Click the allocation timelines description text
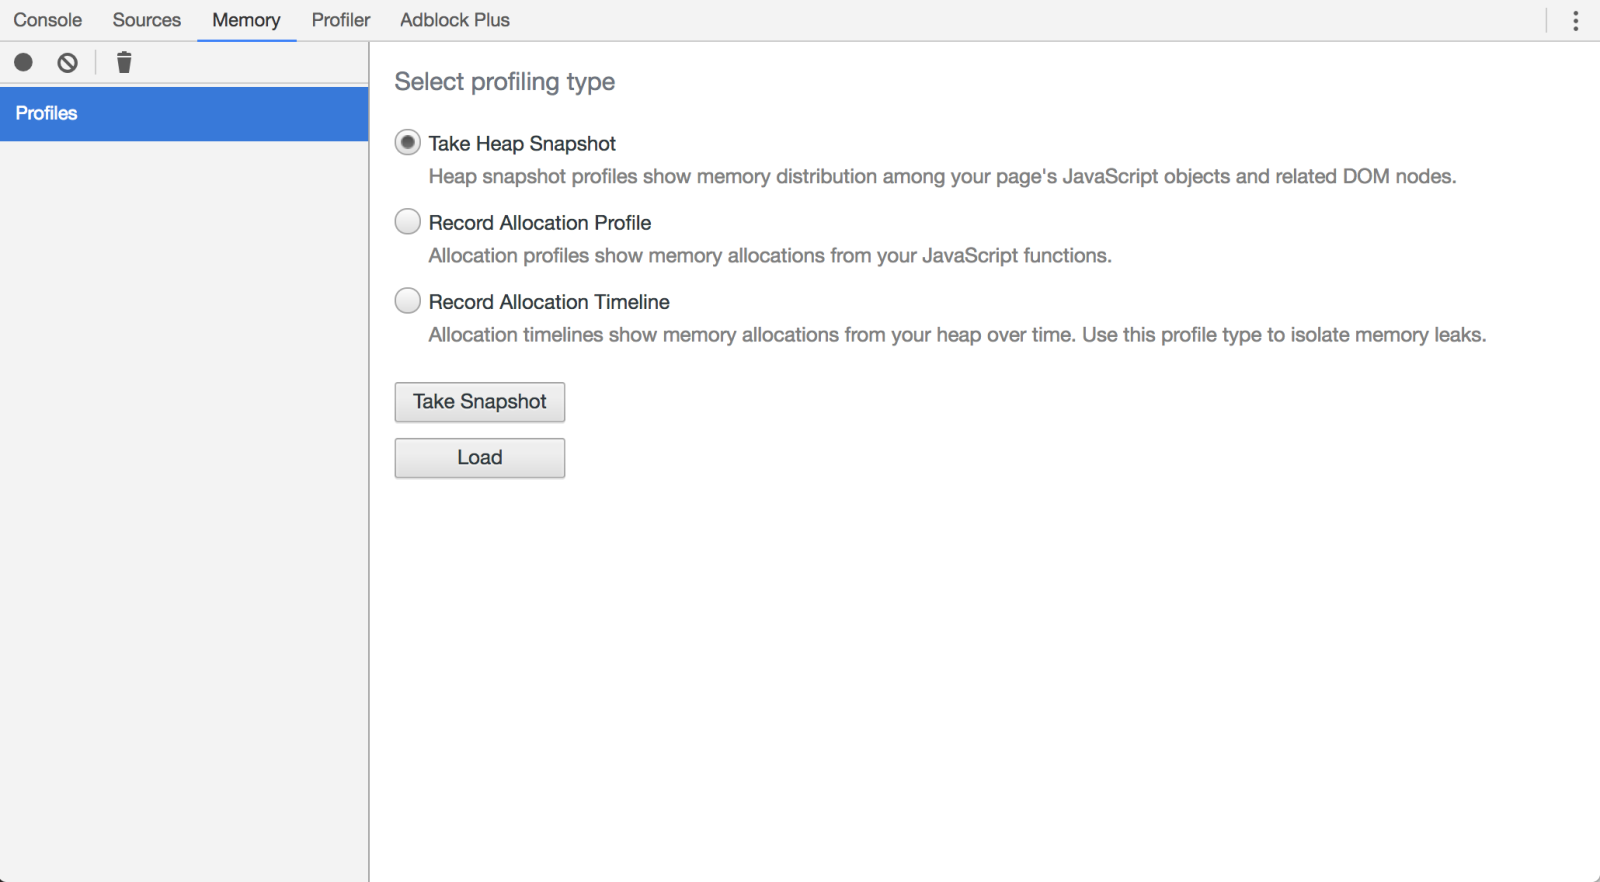The image size is (1600, 882). click(x=958, y=335)
